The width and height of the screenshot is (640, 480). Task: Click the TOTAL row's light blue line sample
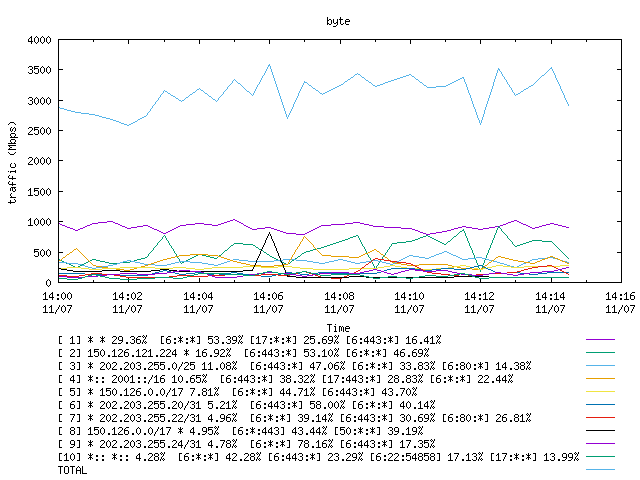coord(600,470)
